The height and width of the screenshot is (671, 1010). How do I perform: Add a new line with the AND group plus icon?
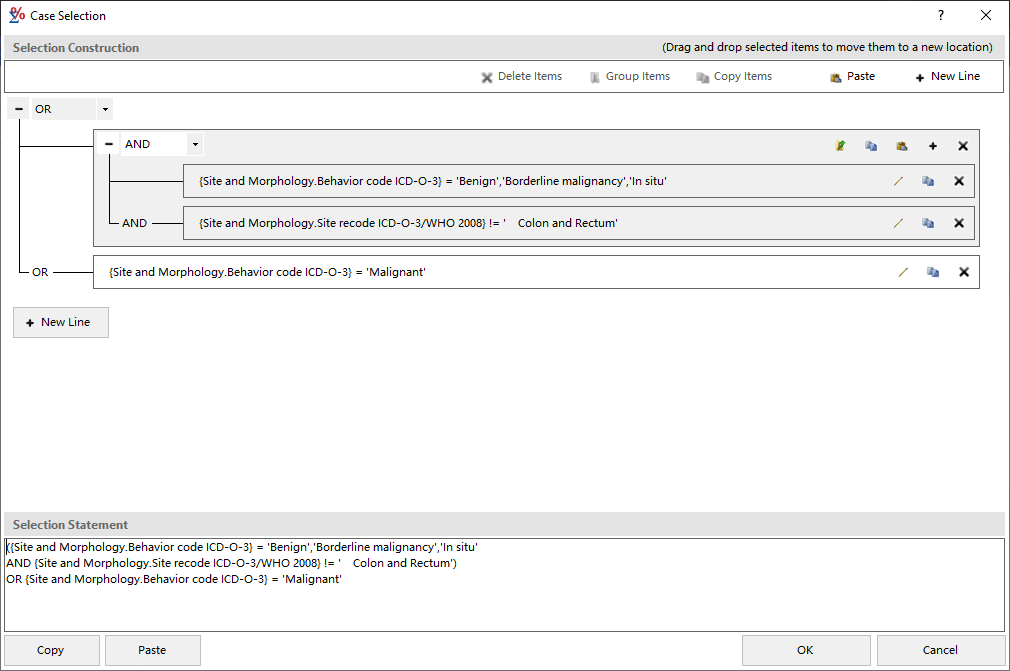click(933, 146)
